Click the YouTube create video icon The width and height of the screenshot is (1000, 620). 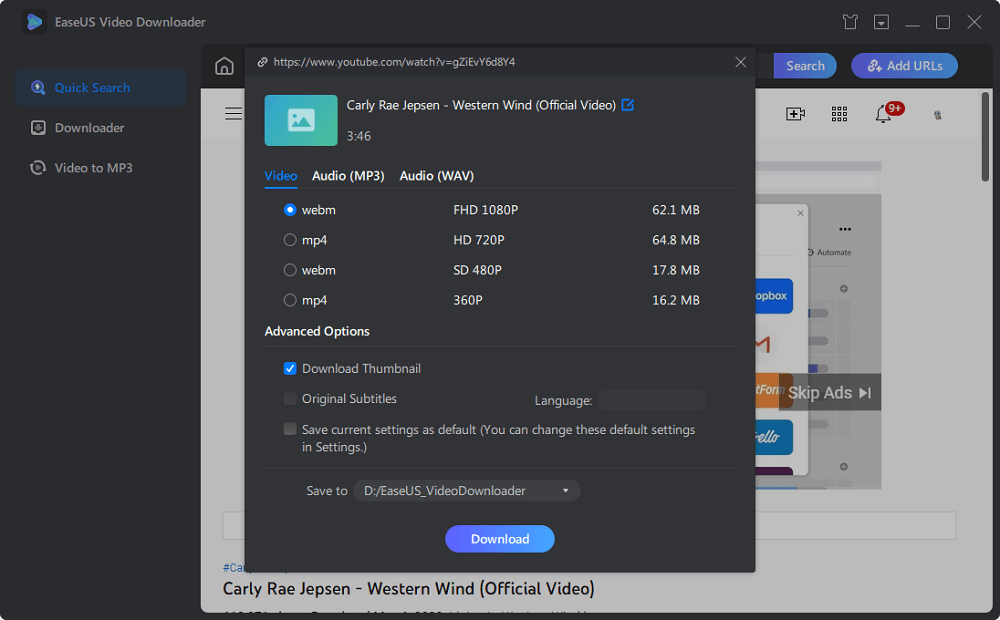click(795, 114)
